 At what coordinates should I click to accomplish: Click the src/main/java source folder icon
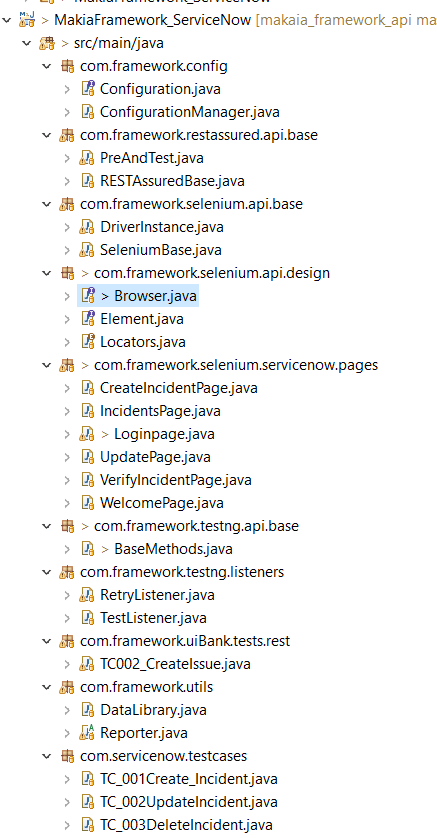click(x=46, y=43)
